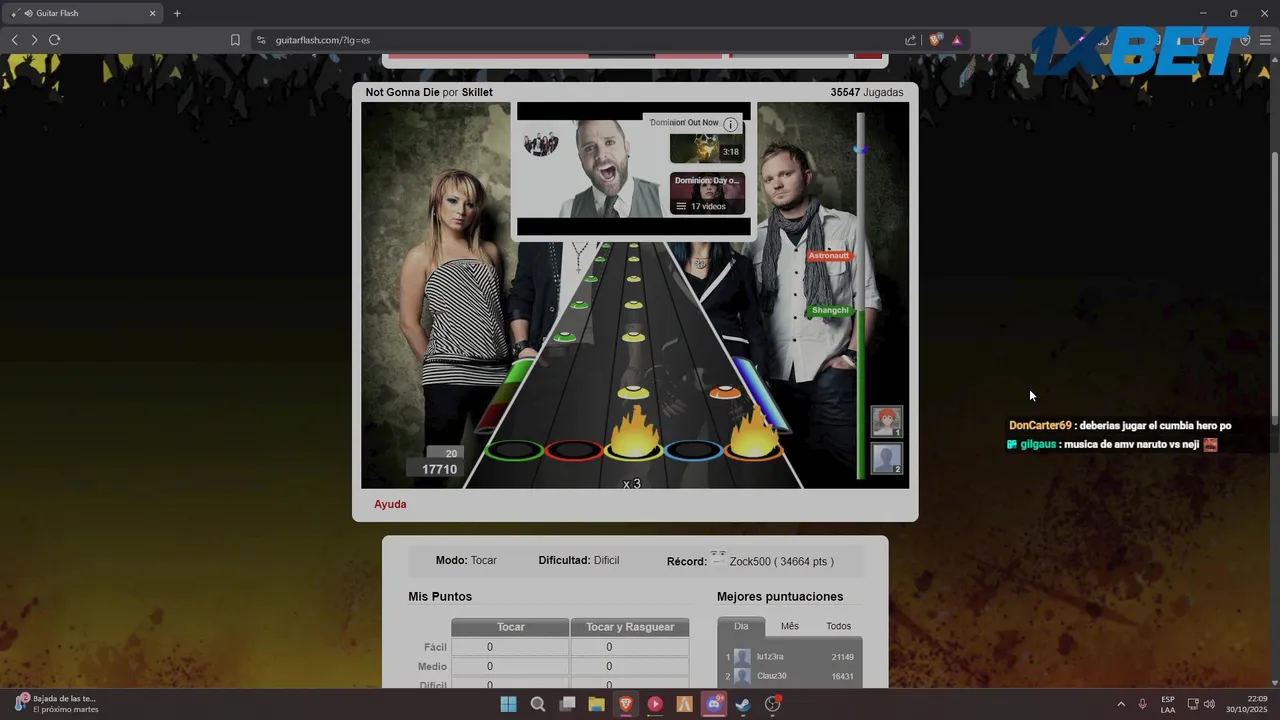Open the Ayuda help link
This screenshot has width=1280, height=720.
coord(390,504)
